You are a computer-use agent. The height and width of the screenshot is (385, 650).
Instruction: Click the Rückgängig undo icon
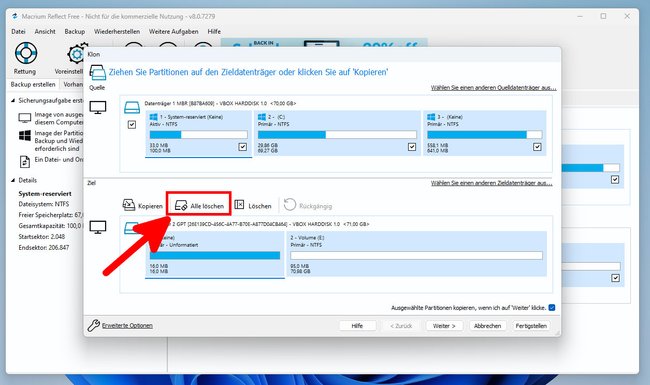point(290,205)
